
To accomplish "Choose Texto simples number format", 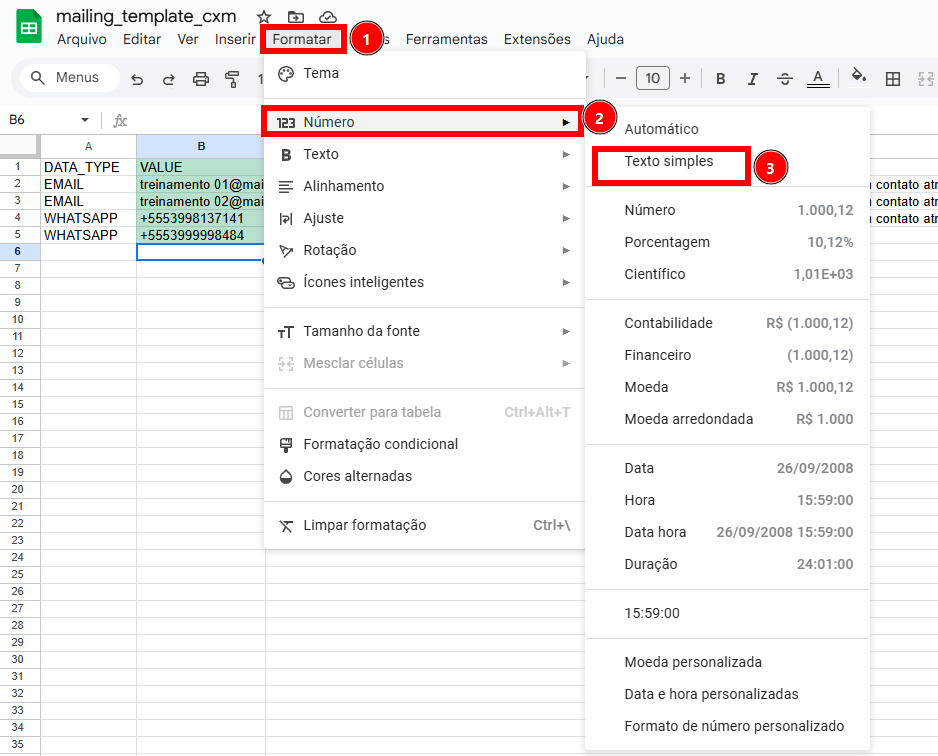I will 669,161.
